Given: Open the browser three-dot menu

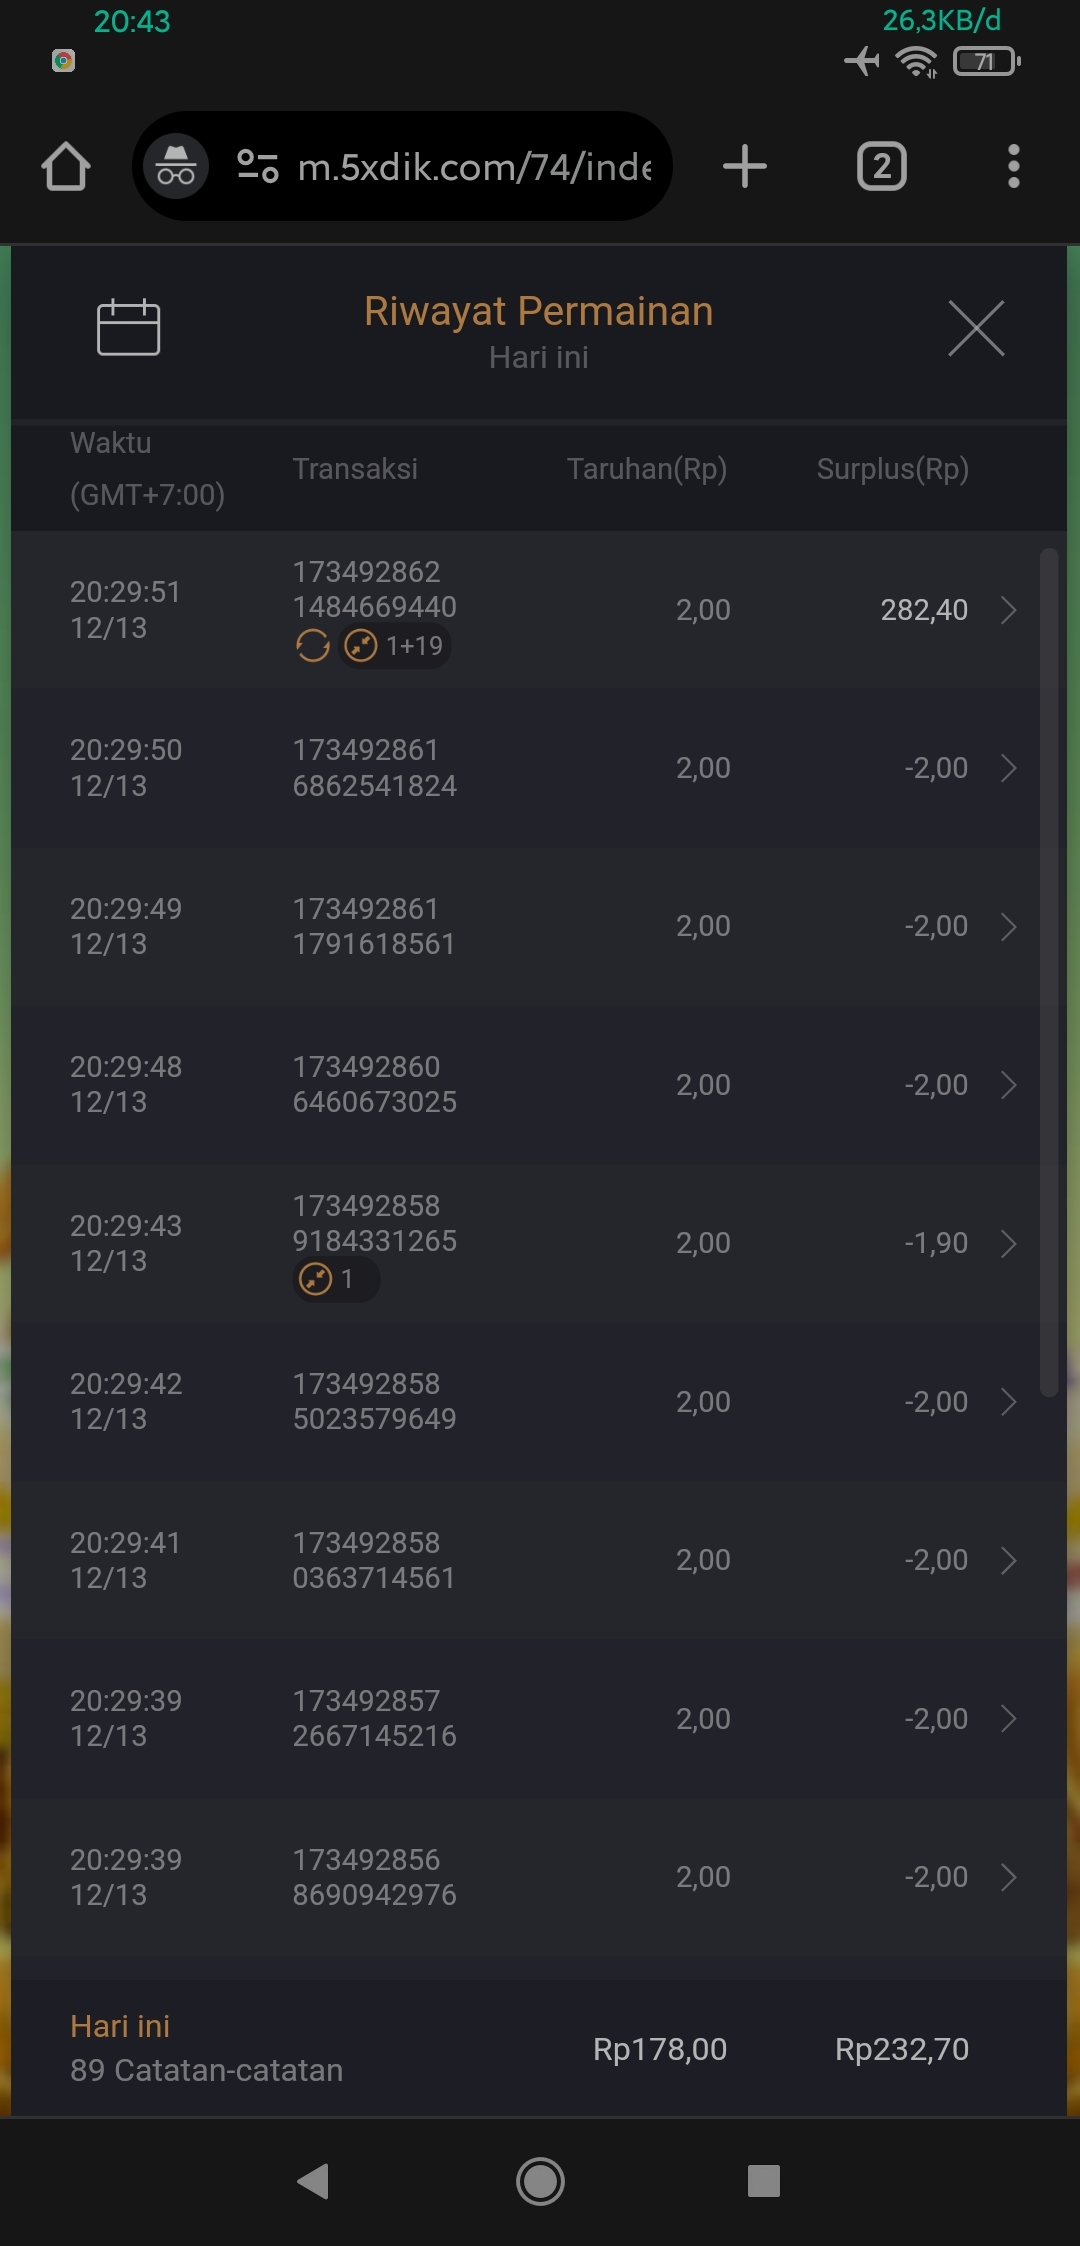Looking at the screenshot, I should point(1013,166).
